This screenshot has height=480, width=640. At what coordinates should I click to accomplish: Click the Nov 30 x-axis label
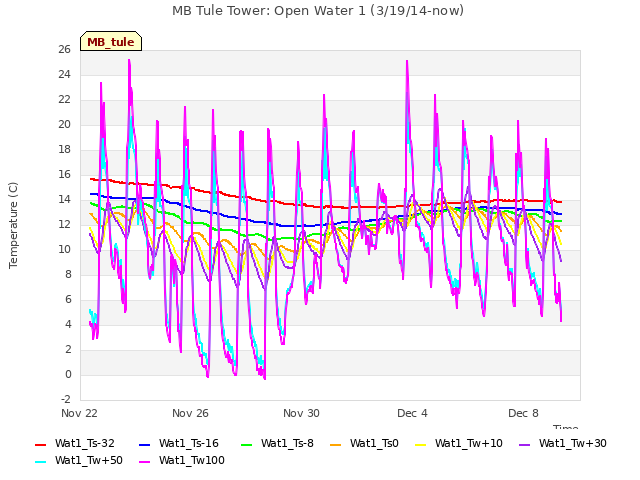[x=301, y=413]
